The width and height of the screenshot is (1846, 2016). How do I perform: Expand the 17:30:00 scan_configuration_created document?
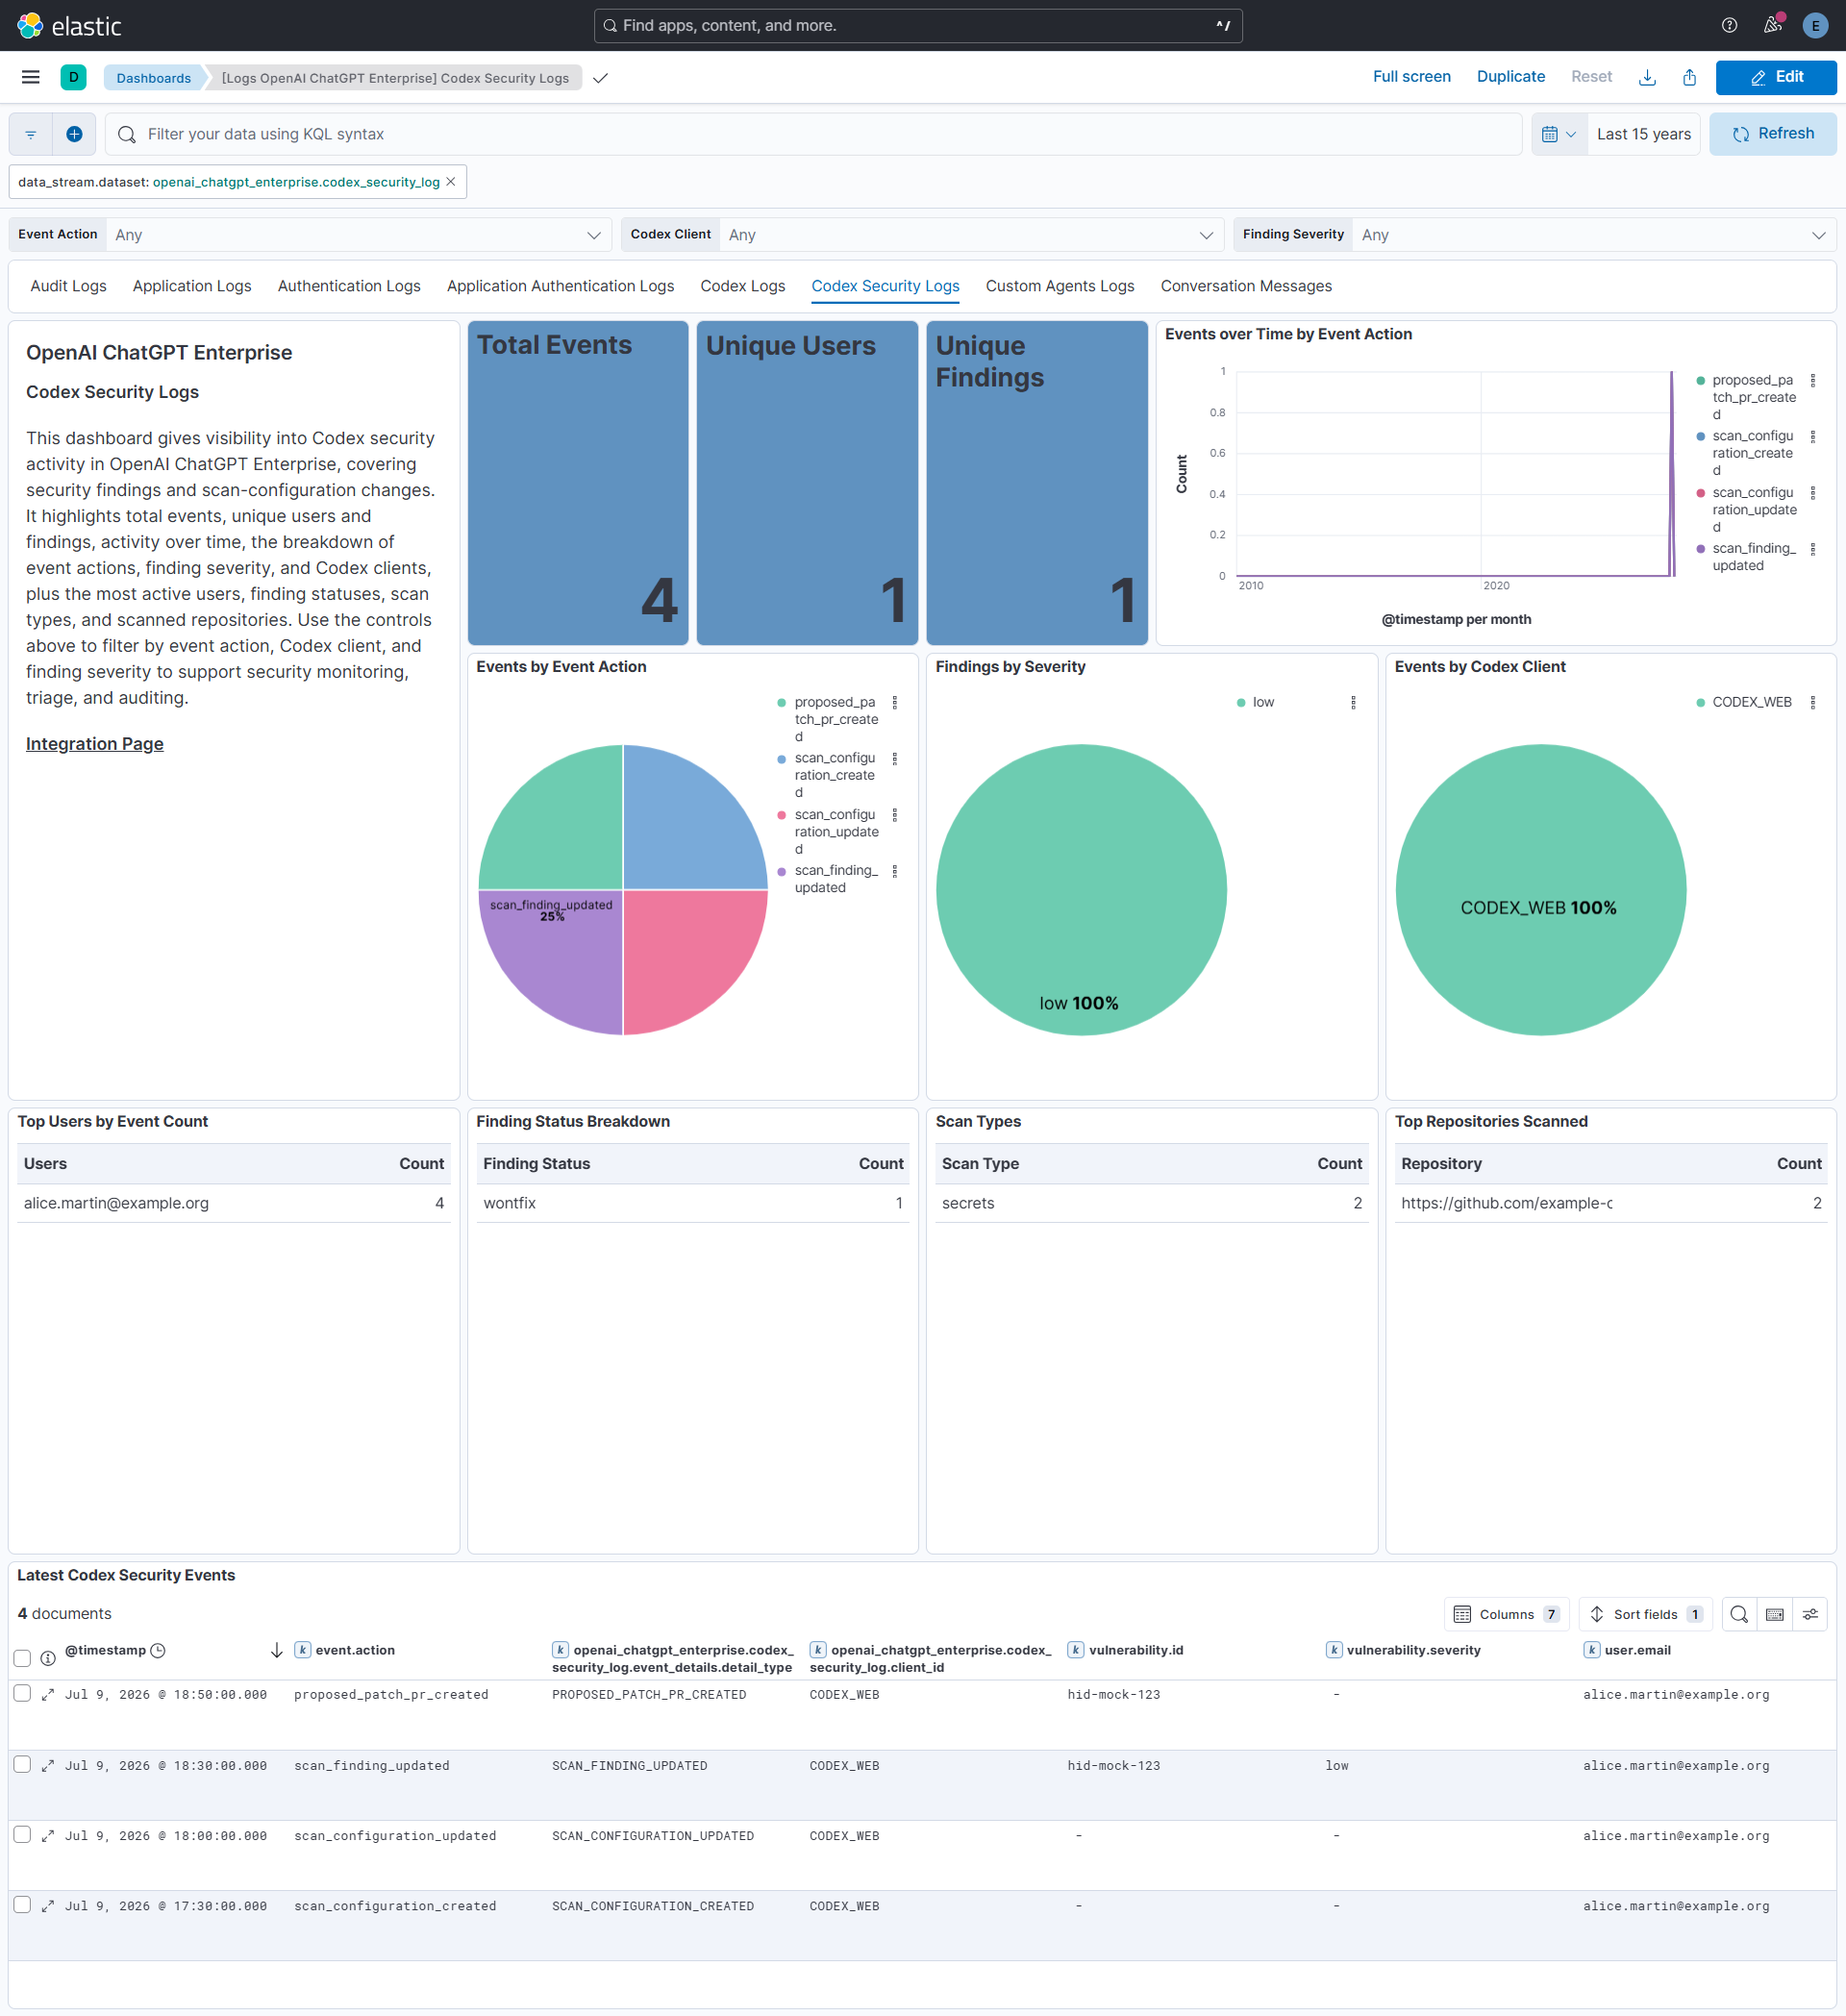tap(47, 1906)
